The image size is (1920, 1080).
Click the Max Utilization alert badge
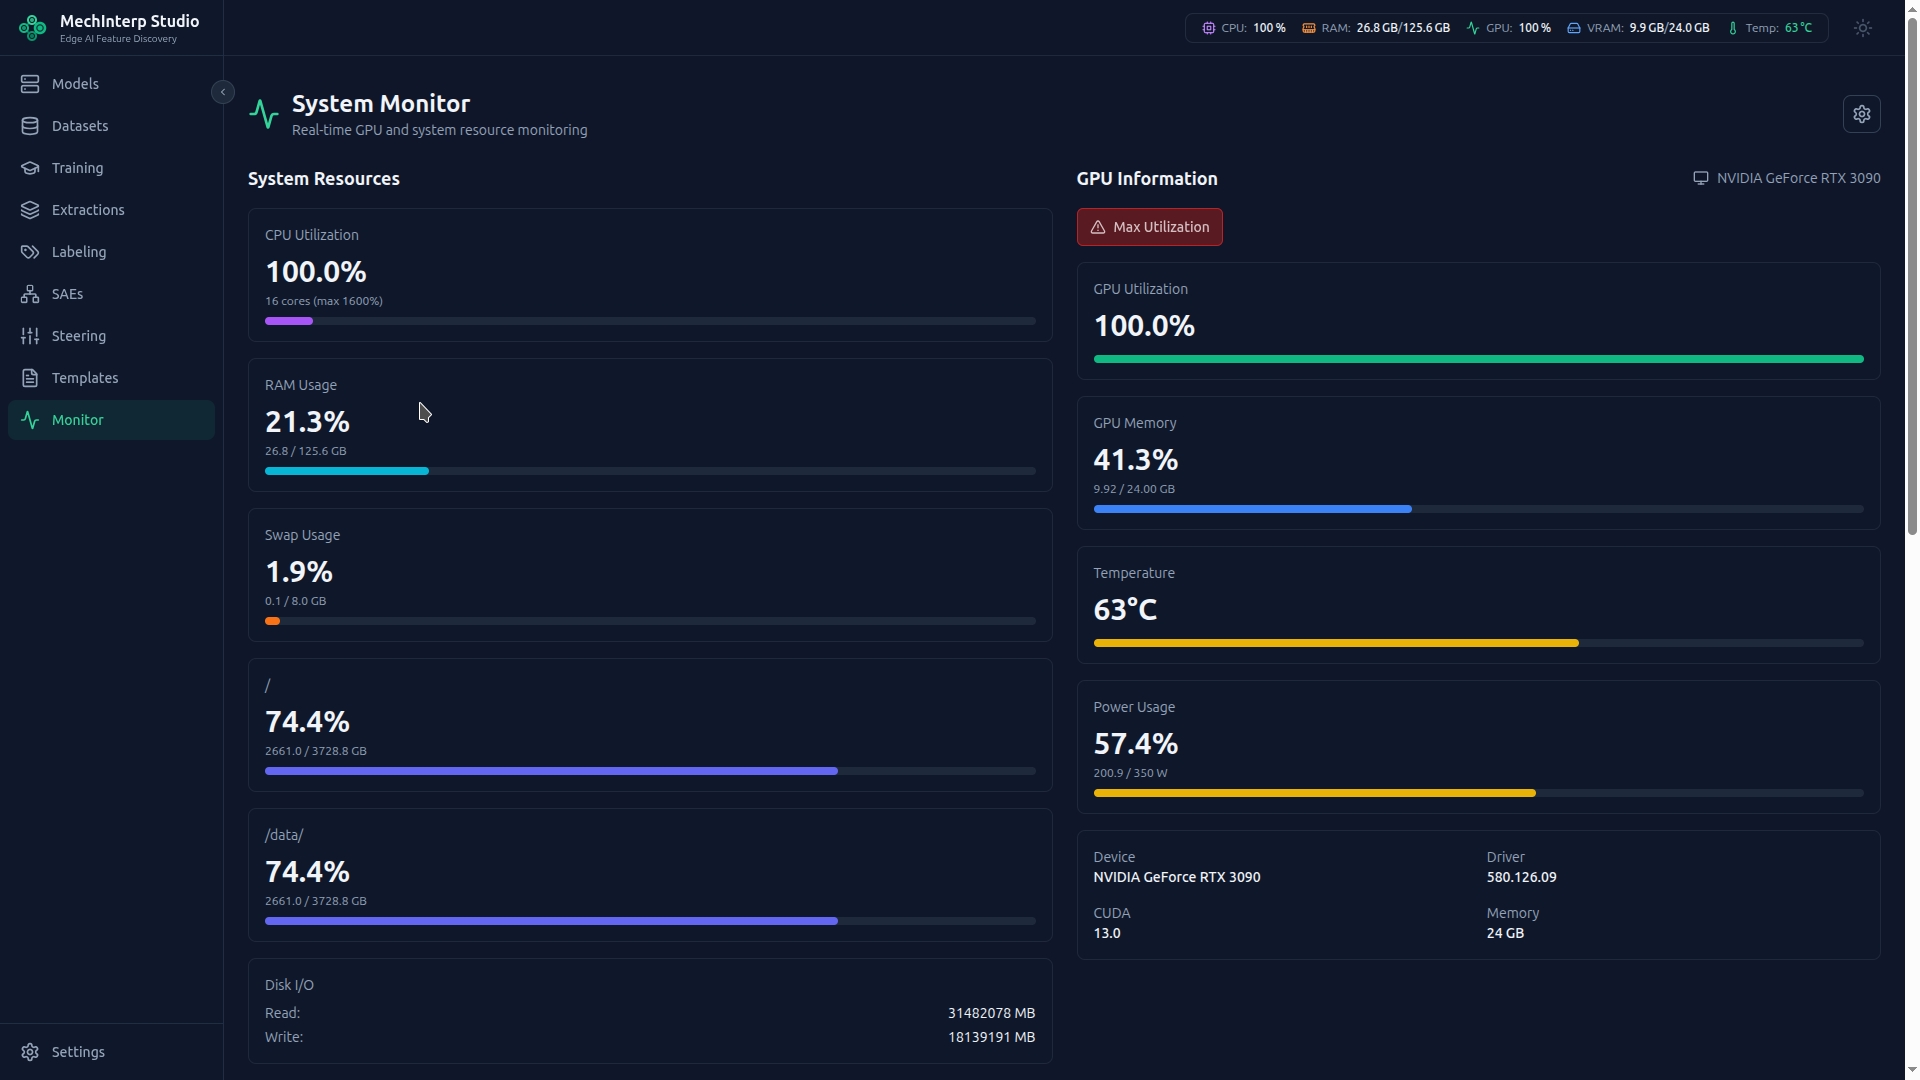coord(1149,227)
